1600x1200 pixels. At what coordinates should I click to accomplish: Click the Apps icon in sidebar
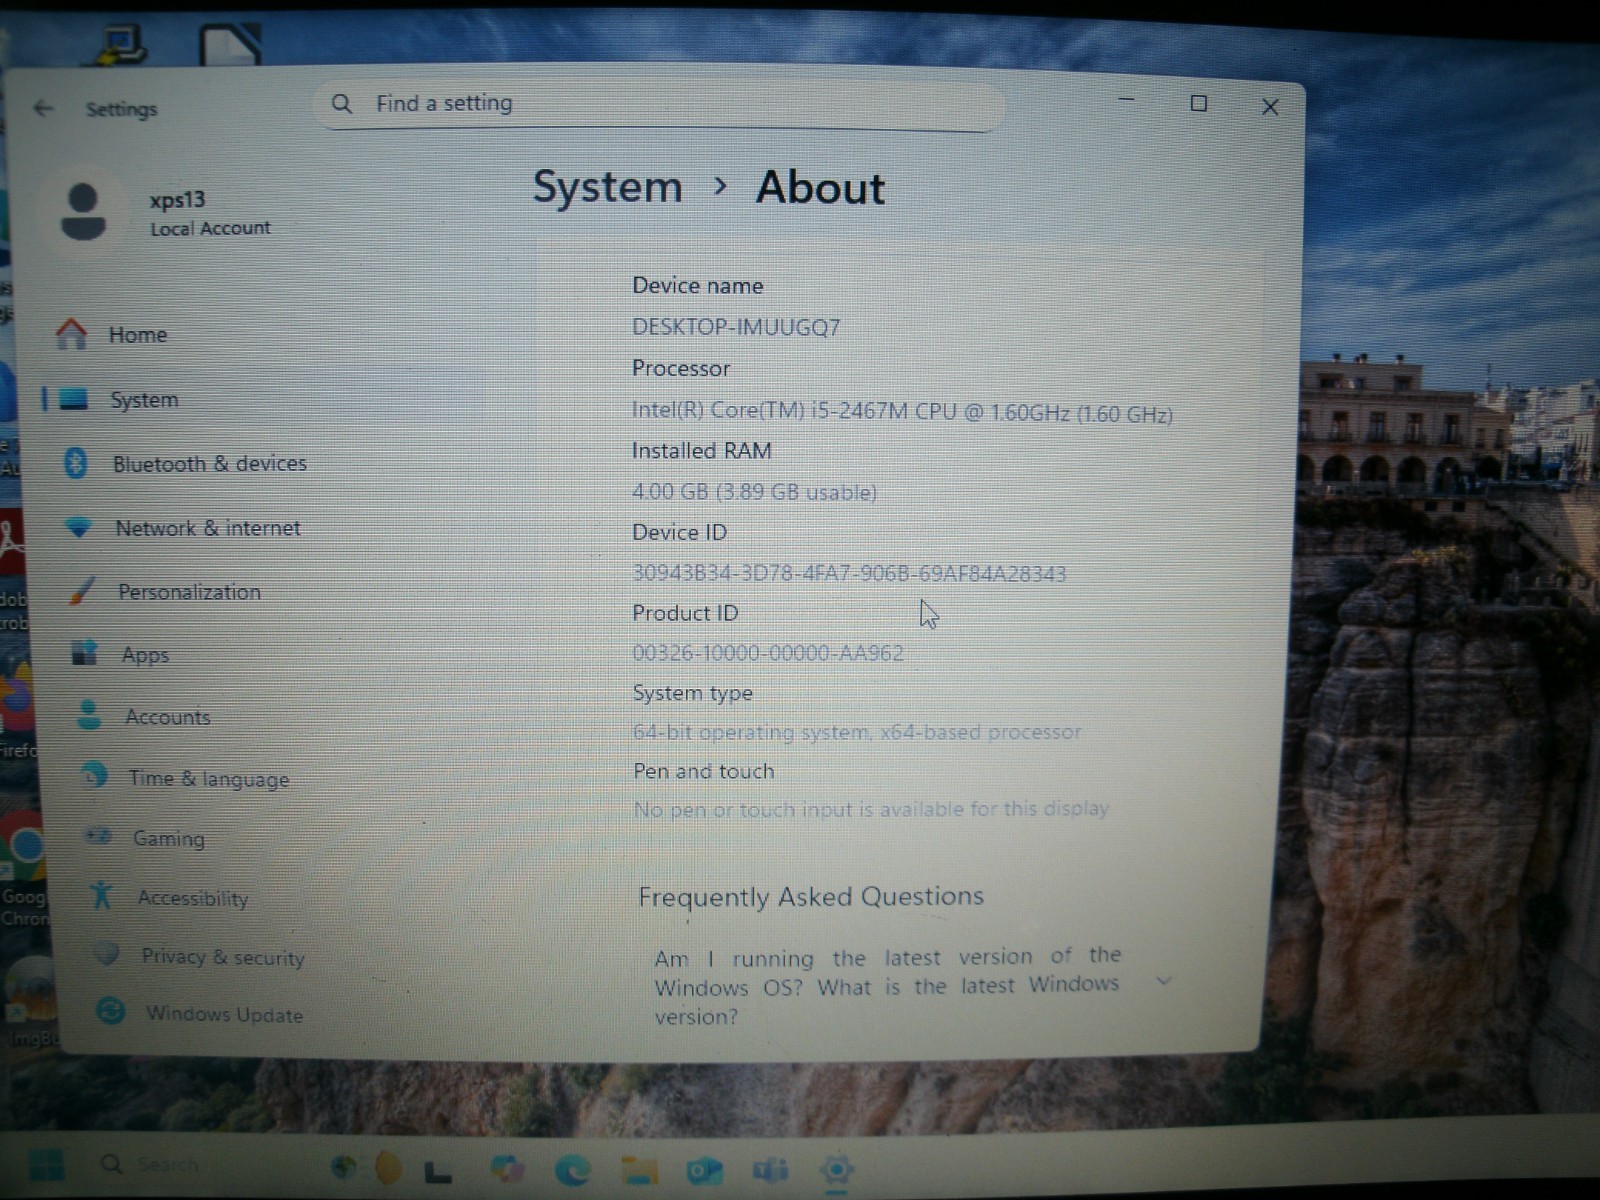click(x=85, y=653)
